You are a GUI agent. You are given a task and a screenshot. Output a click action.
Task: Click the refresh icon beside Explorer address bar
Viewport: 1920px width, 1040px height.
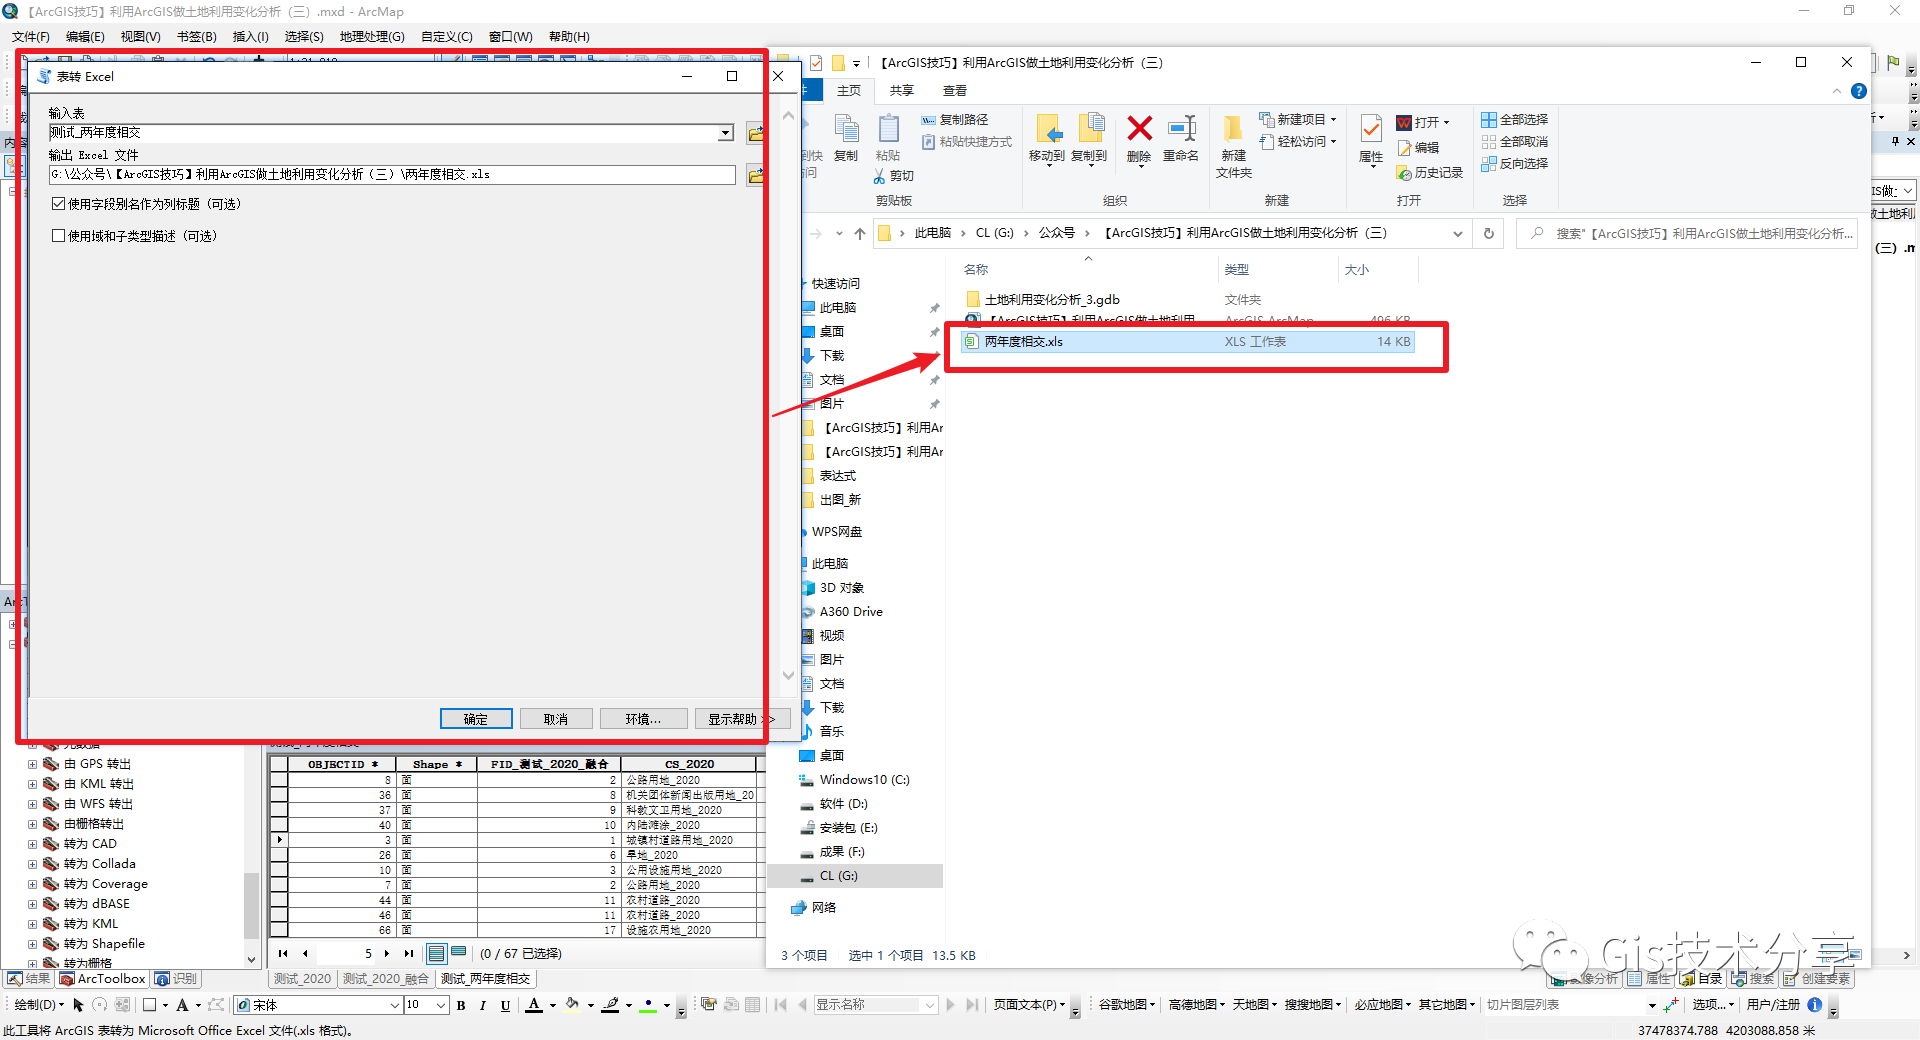pyautogui.click(x=1489, y=233)
